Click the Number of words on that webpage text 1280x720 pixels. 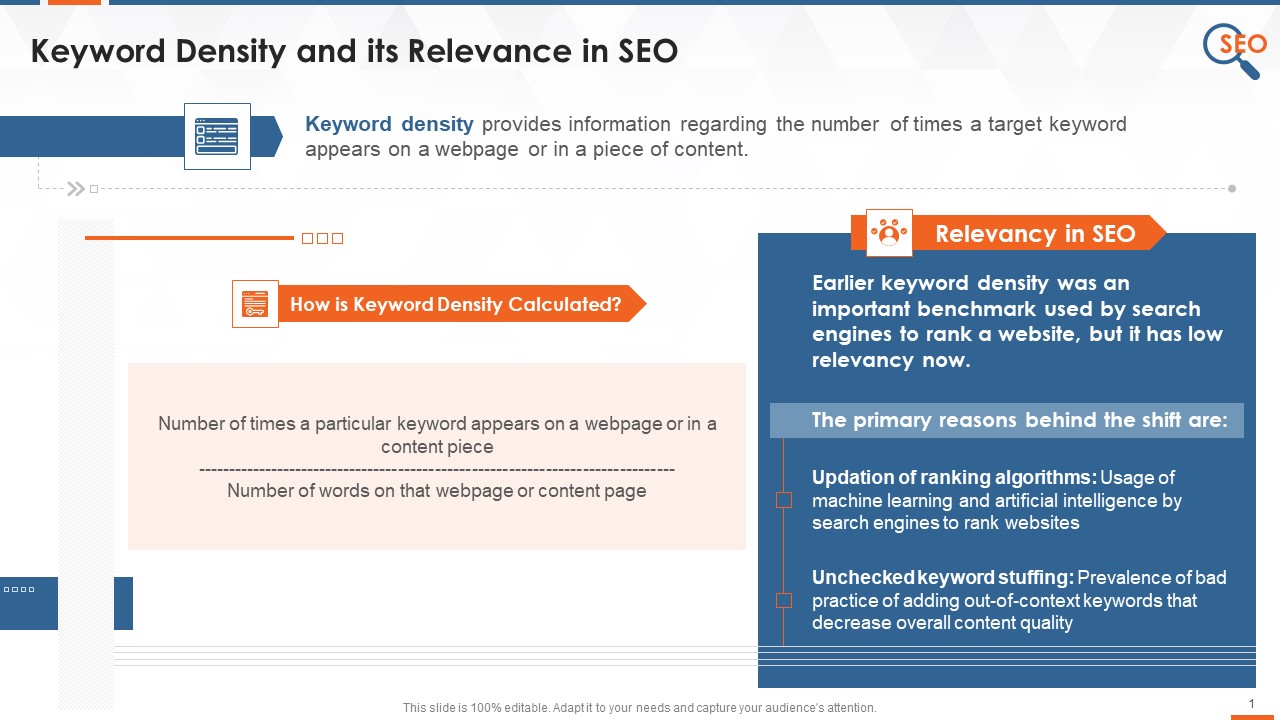tap(437, 491)
